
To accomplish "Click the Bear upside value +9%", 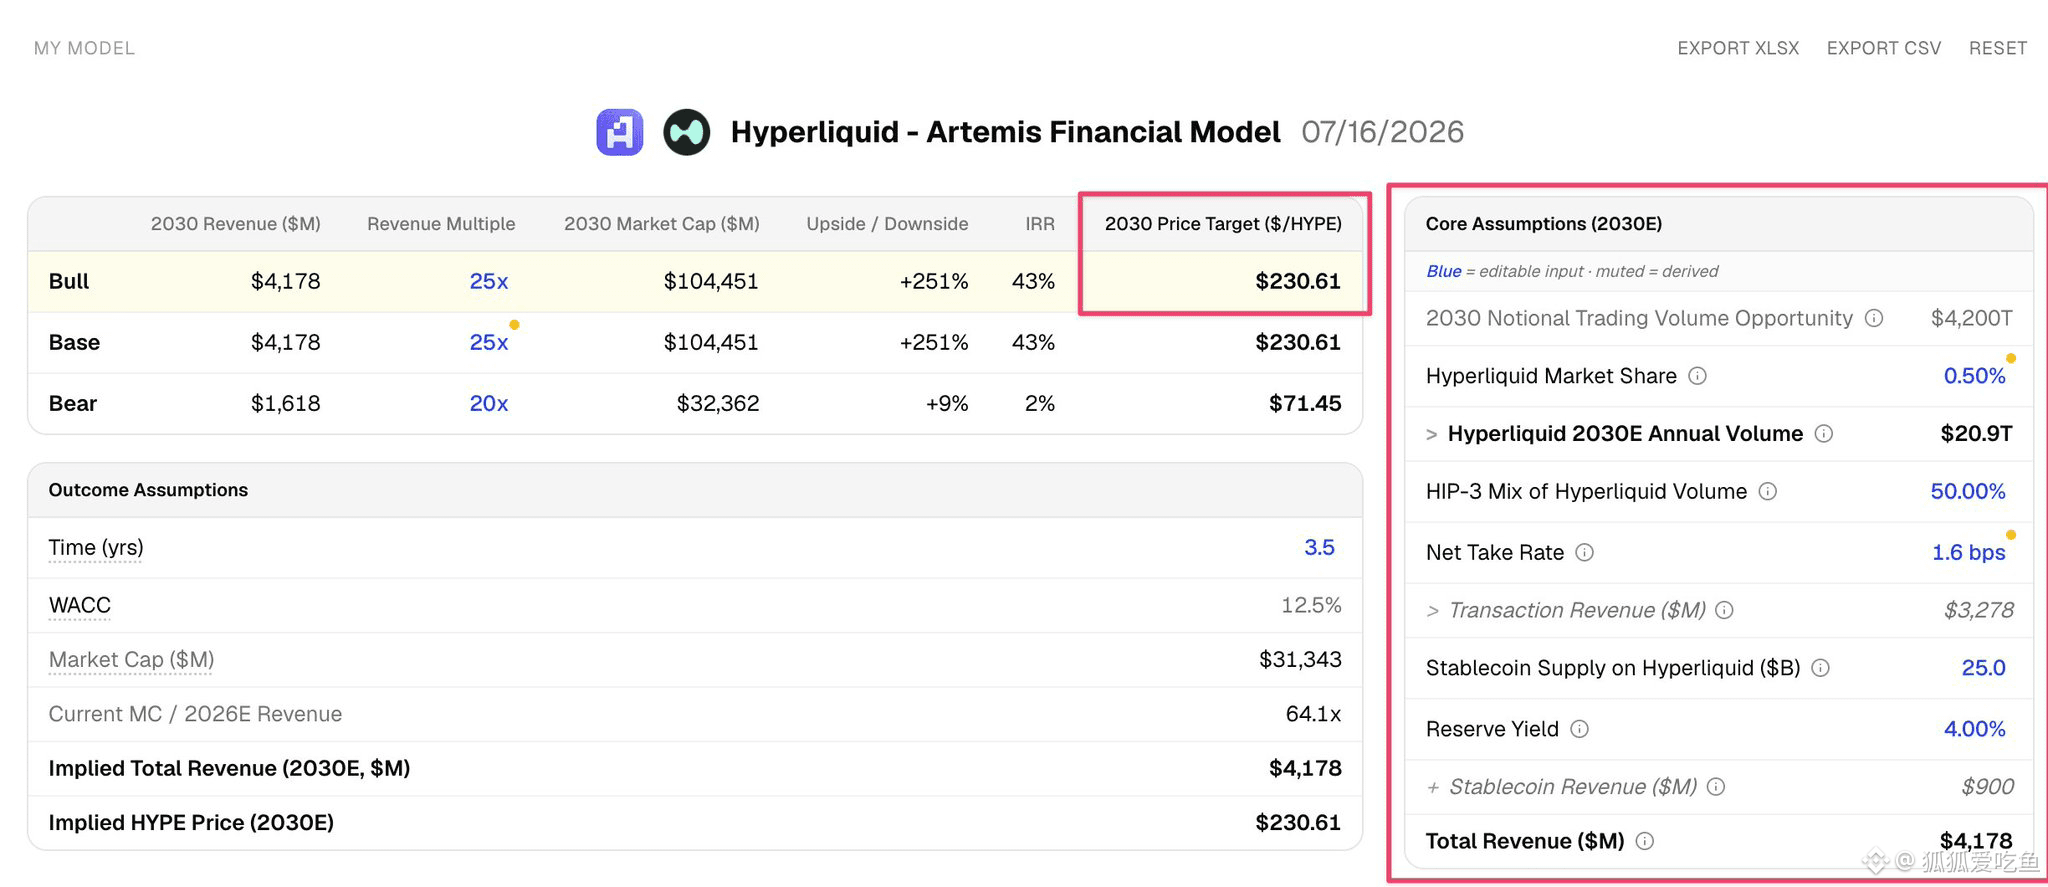I will point(947,404).
